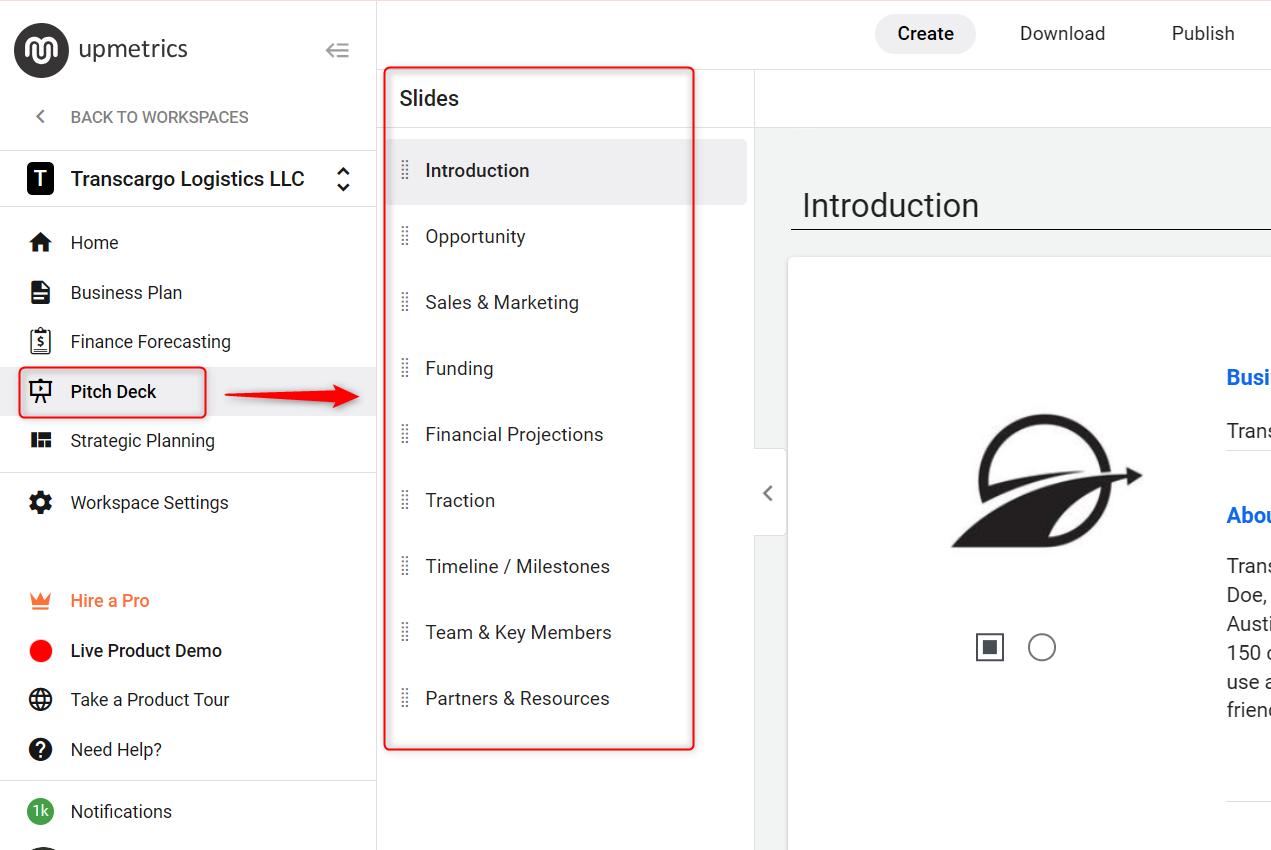
Task: Click the drag handle beside Timeline / Milestones
Action: point(405,566)
